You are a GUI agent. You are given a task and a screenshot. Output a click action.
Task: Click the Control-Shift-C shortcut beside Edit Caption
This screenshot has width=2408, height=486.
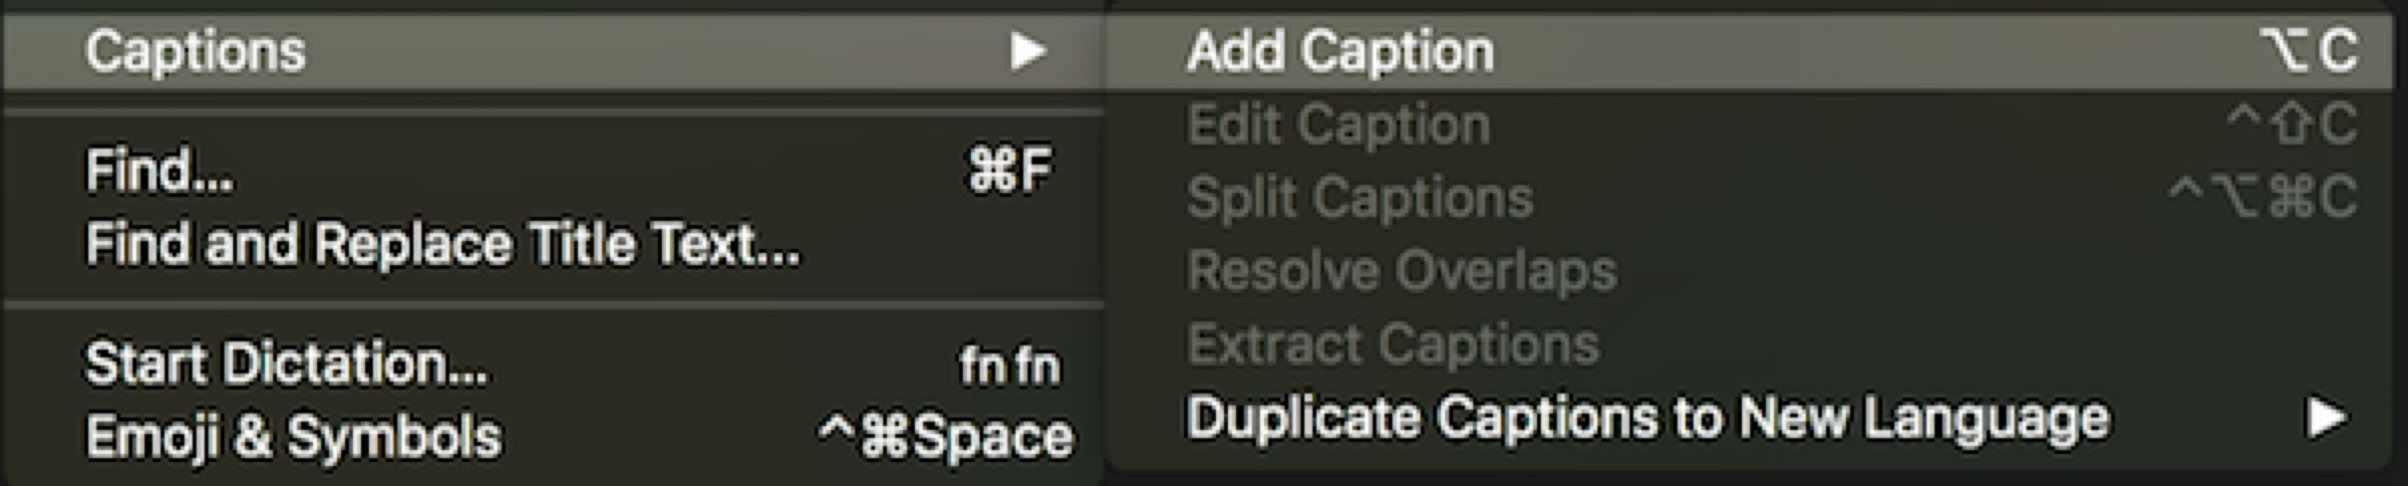[2291, 125]
